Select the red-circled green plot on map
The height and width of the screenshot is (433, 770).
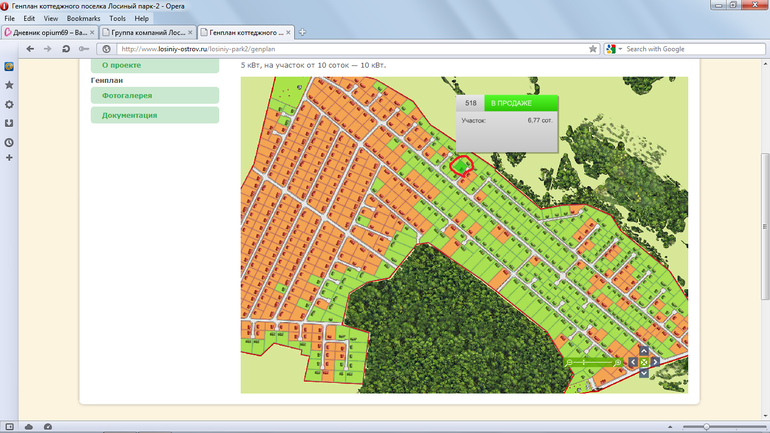[461, 166]
